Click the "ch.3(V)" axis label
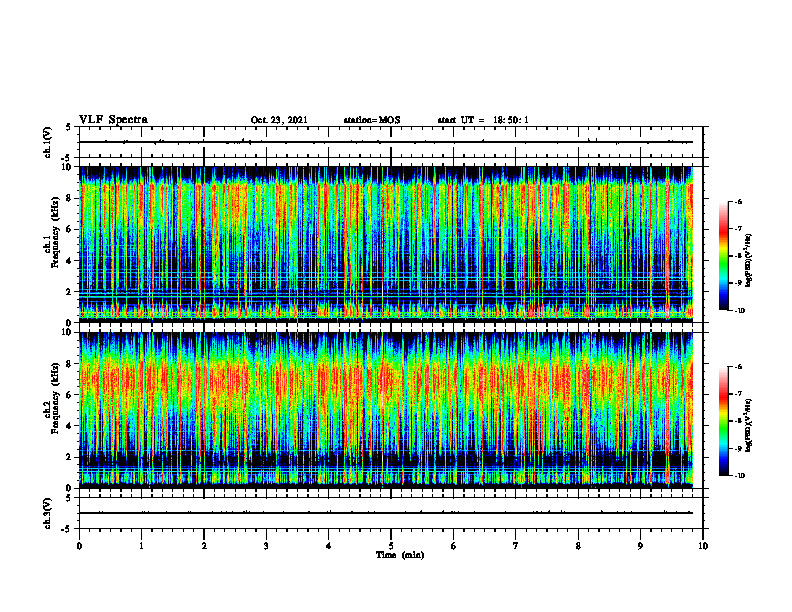792x612 pixels. (48, 514)
